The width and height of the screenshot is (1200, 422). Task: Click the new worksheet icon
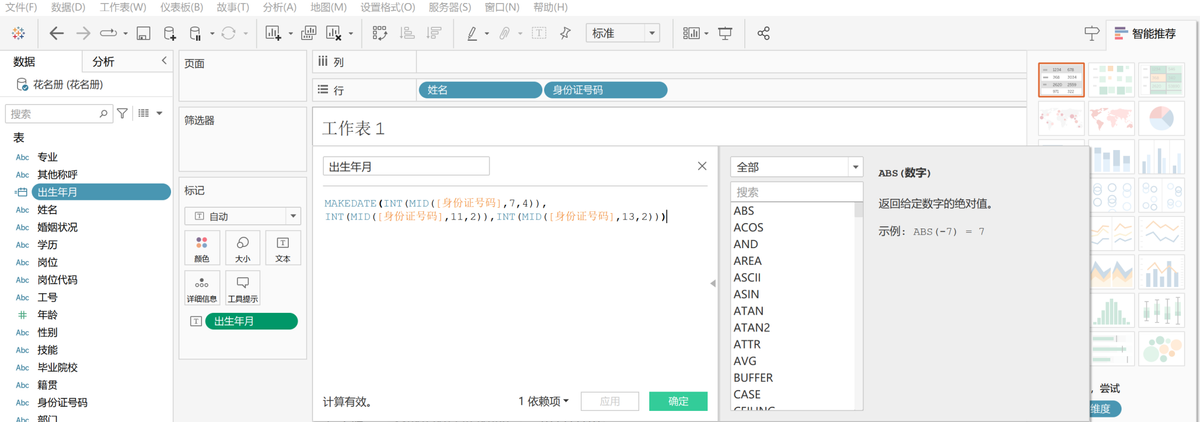(x=273, y=33)
